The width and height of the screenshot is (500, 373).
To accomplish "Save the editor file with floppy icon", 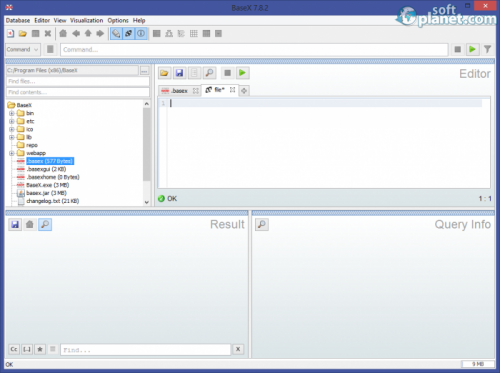I will (179, 73).
